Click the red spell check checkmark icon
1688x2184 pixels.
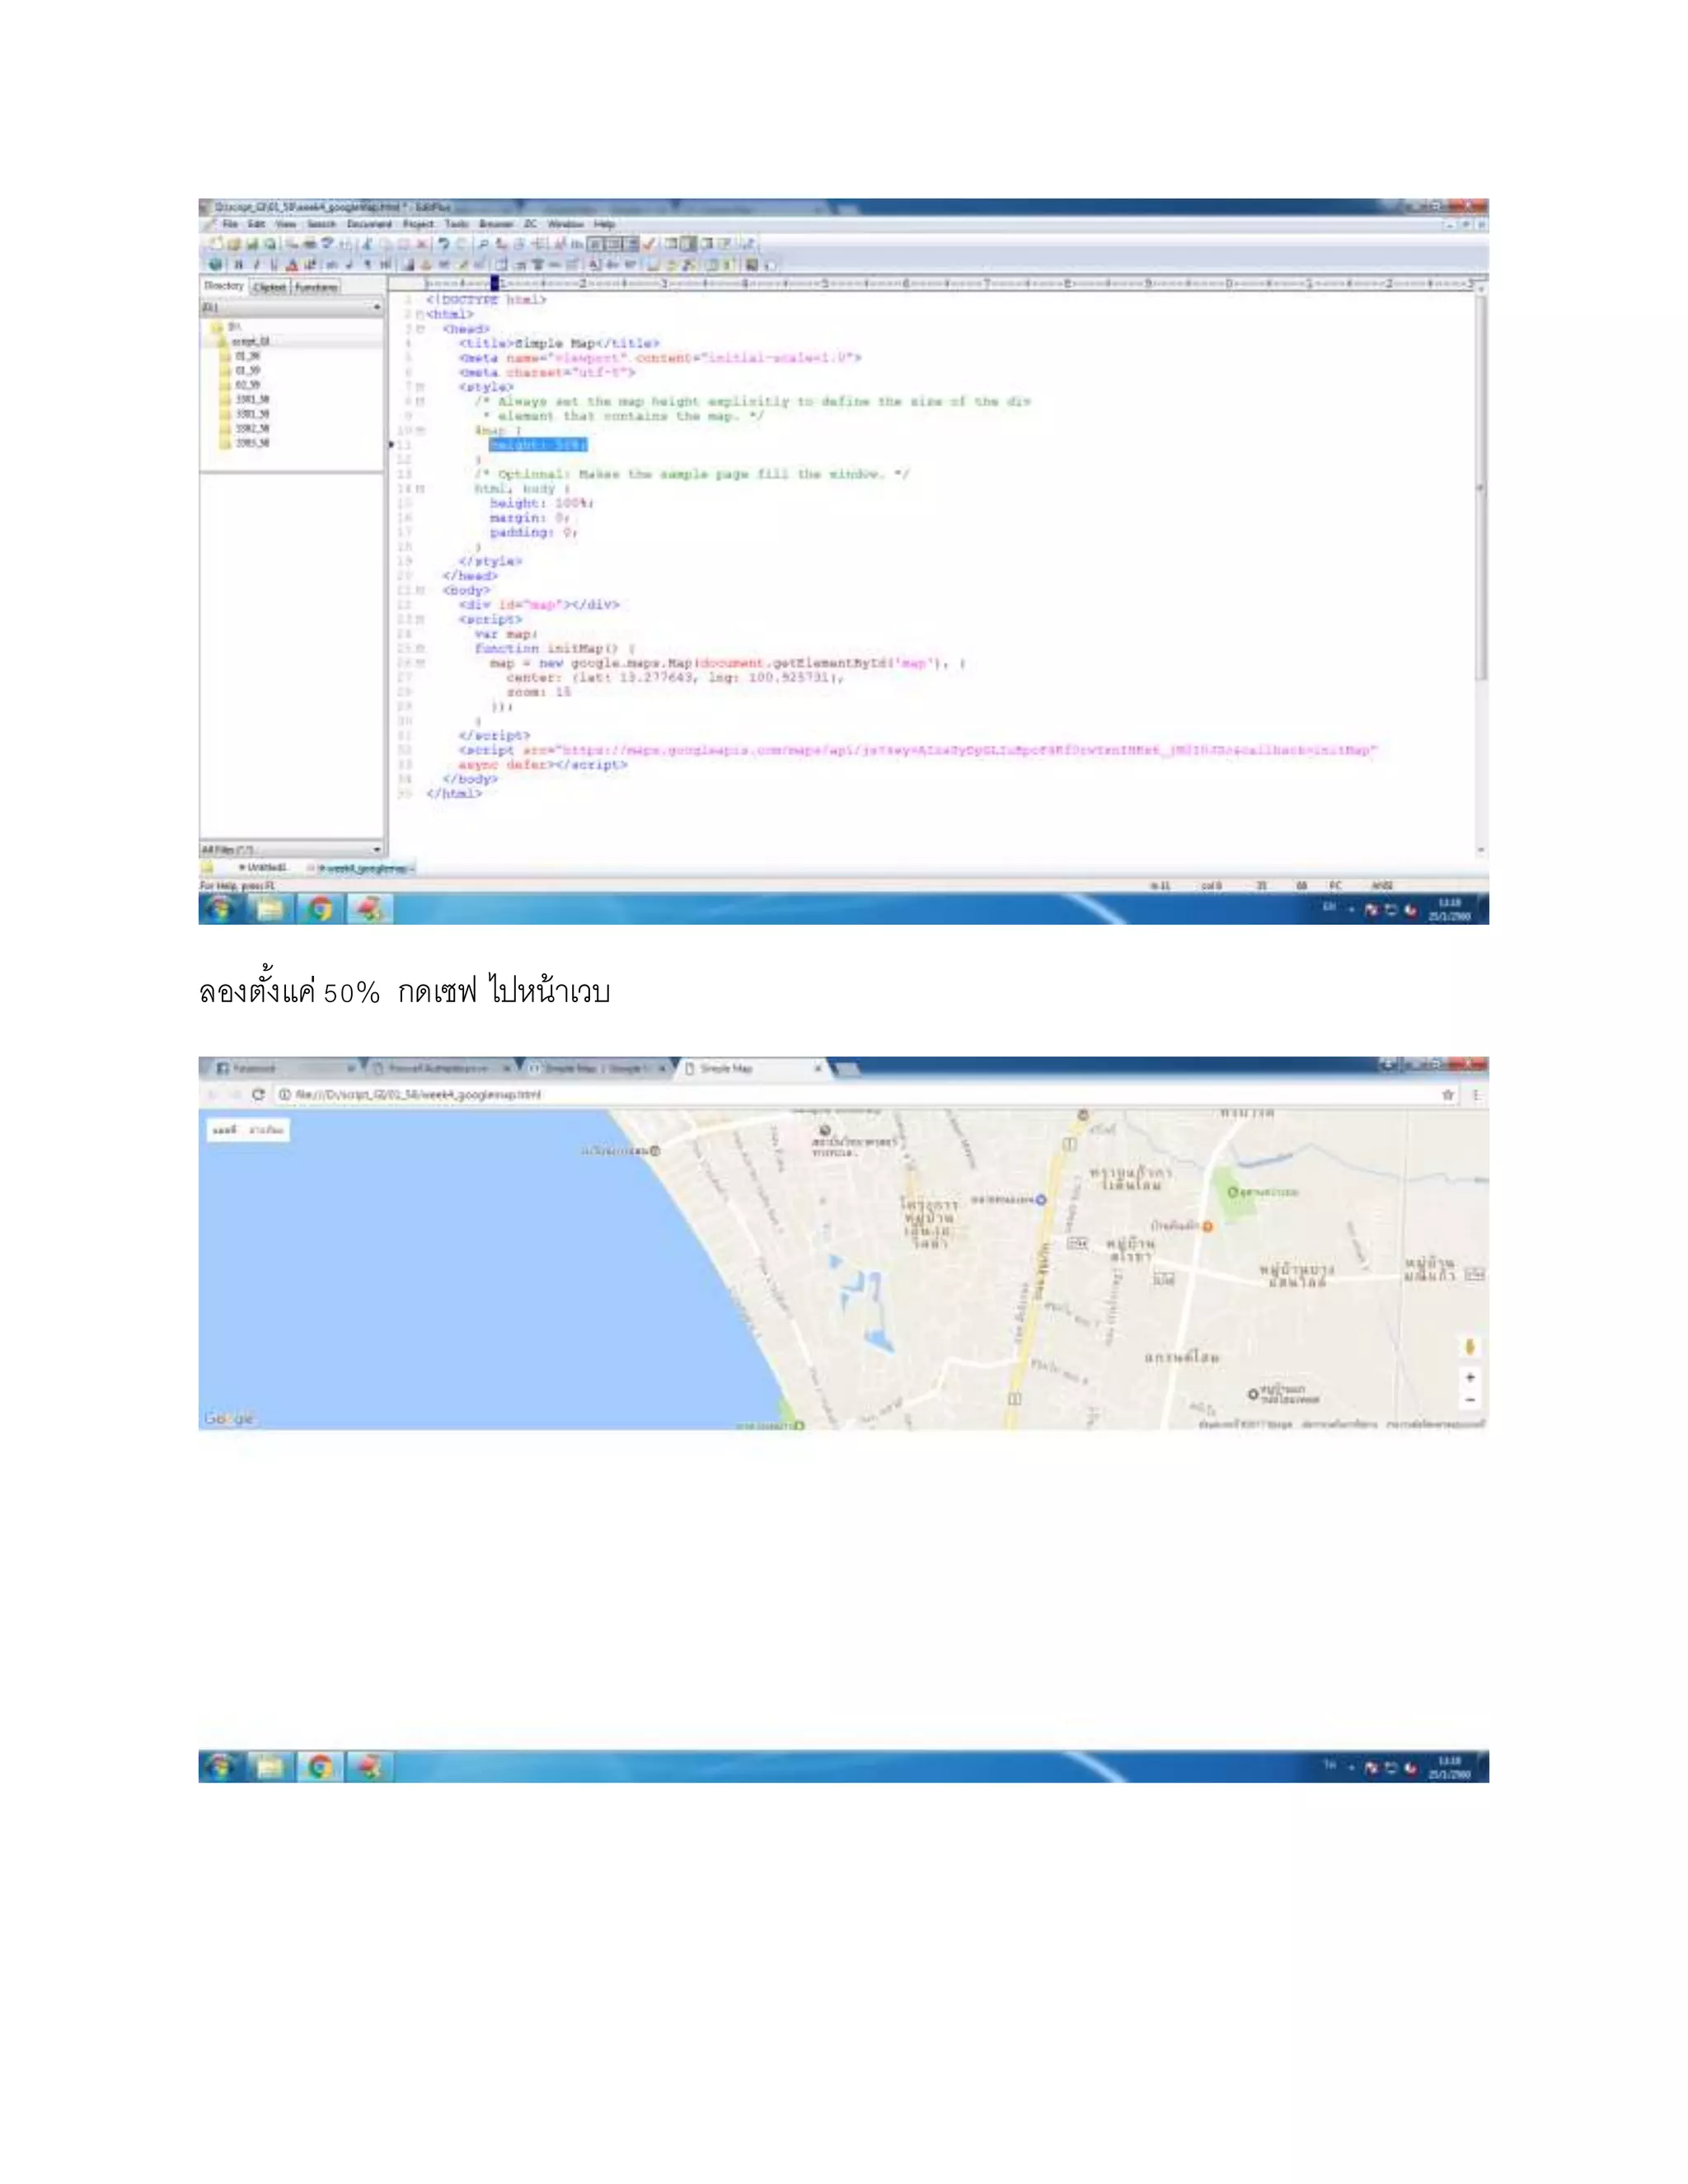(x=650, y=244)
